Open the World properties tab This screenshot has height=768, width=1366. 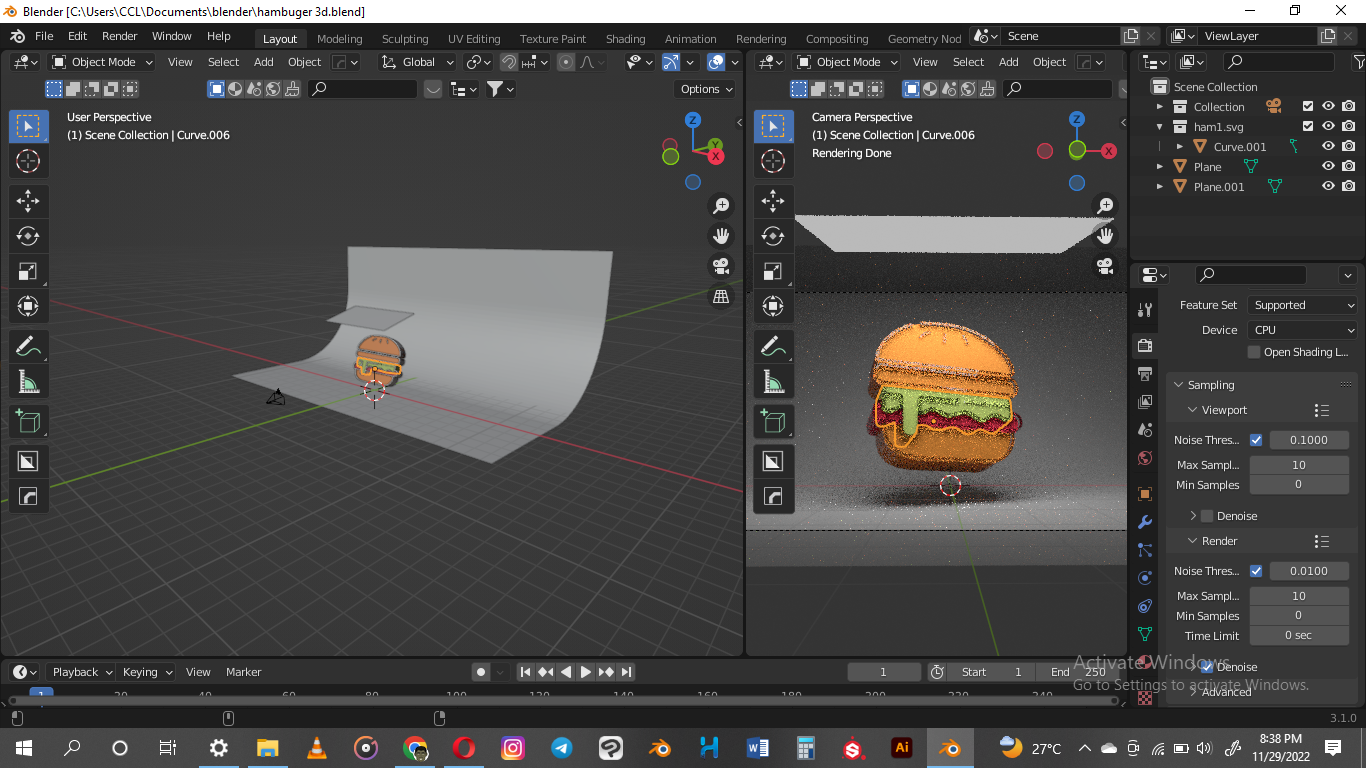point(1145,458)
